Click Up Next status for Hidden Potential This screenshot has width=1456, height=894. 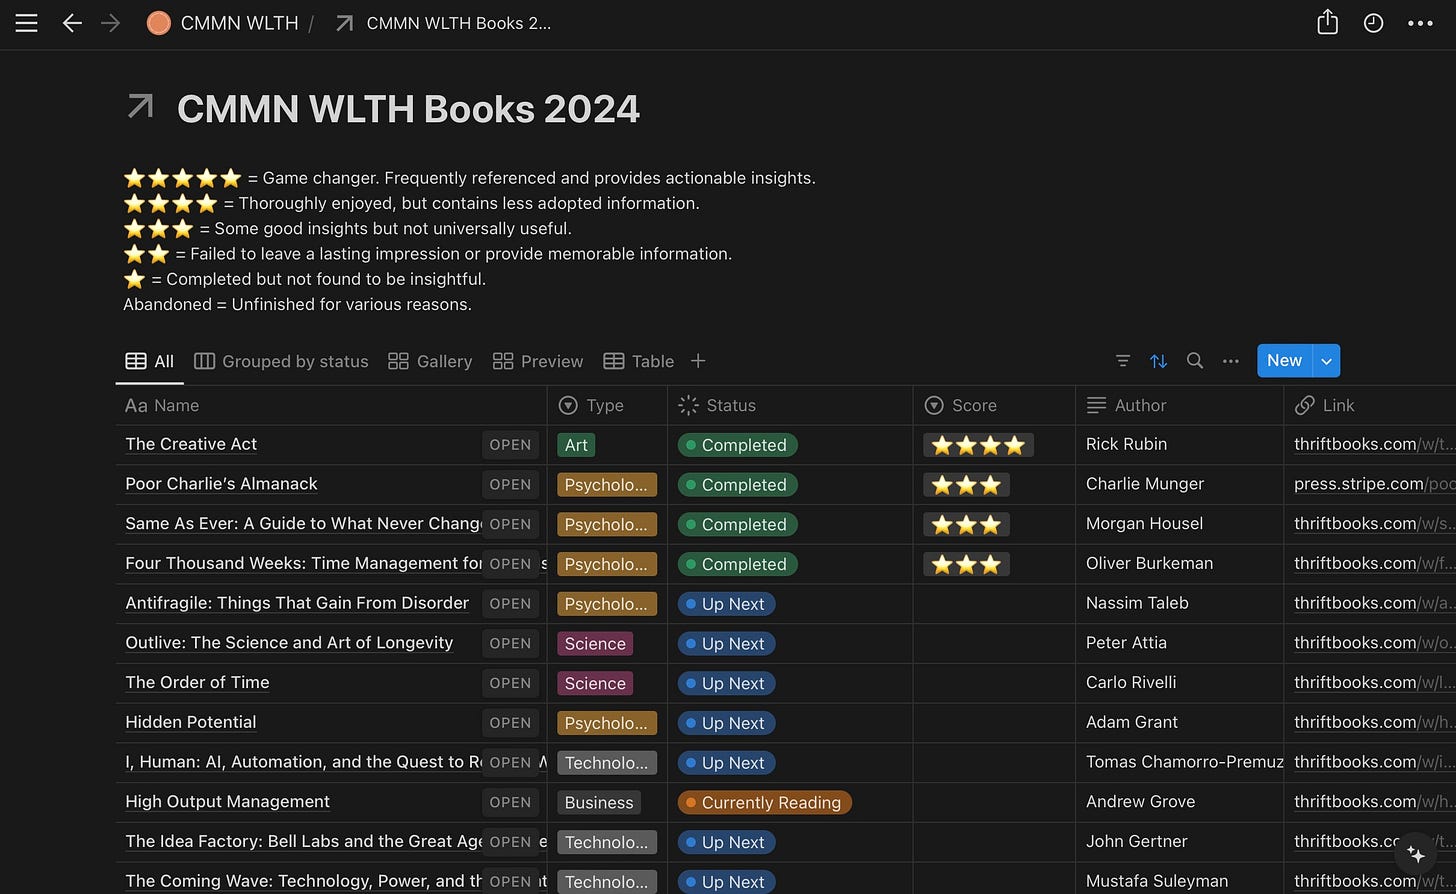[725, 723]
